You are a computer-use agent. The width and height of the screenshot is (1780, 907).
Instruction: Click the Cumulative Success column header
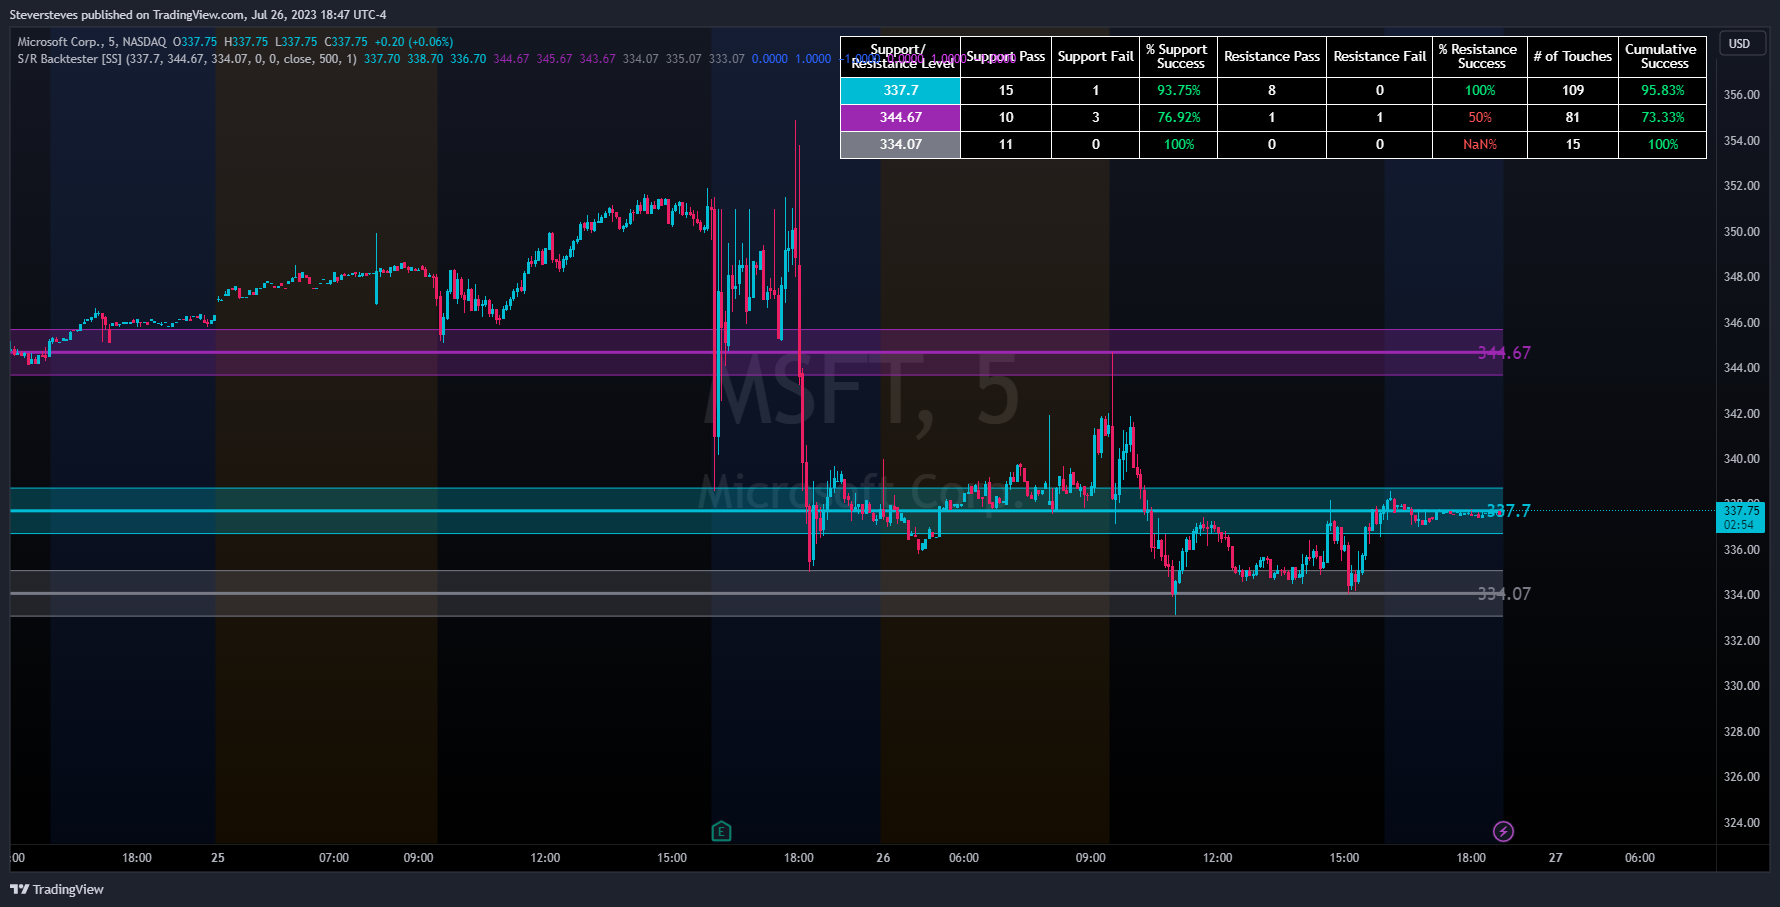1663,57
